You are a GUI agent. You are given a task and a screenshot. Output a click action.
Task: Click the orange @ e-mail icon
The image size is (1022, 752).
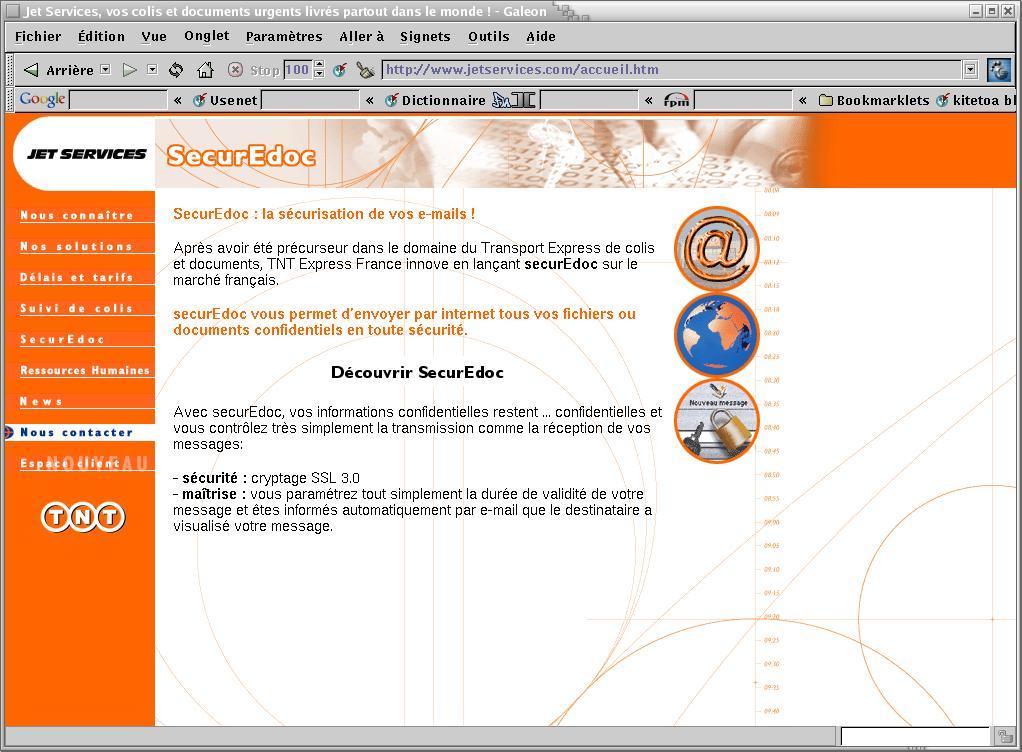[717, 248]
